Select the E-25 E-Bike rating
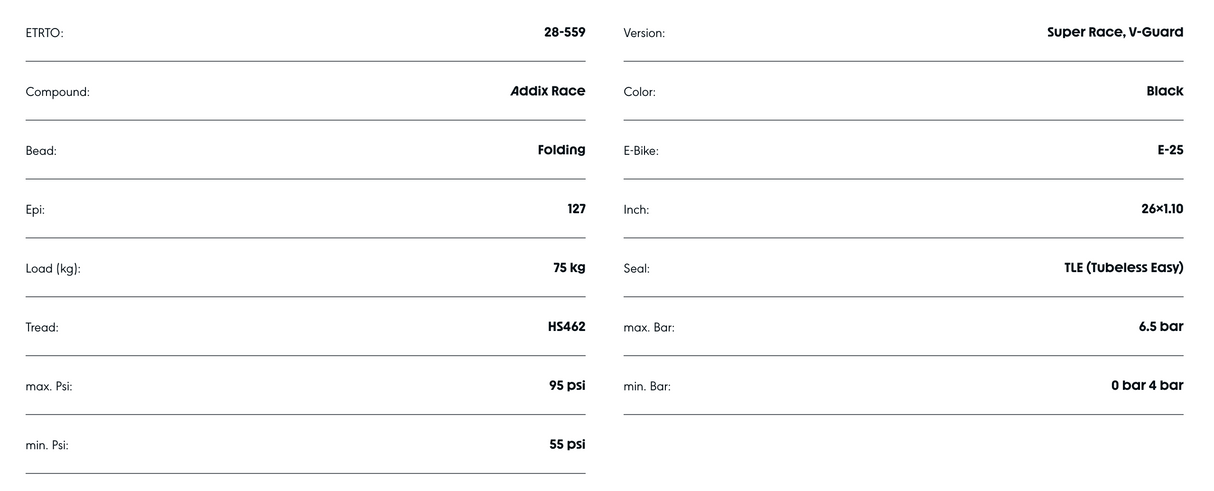The width and height of the screenshot is (1214, 491). 1170,150
